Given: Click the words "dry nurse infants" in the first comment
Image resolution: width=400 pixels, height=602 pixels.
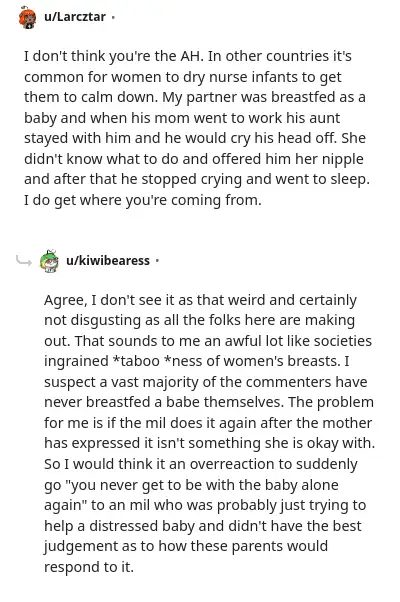Looking at the screenshot, I should pos(240,77).
